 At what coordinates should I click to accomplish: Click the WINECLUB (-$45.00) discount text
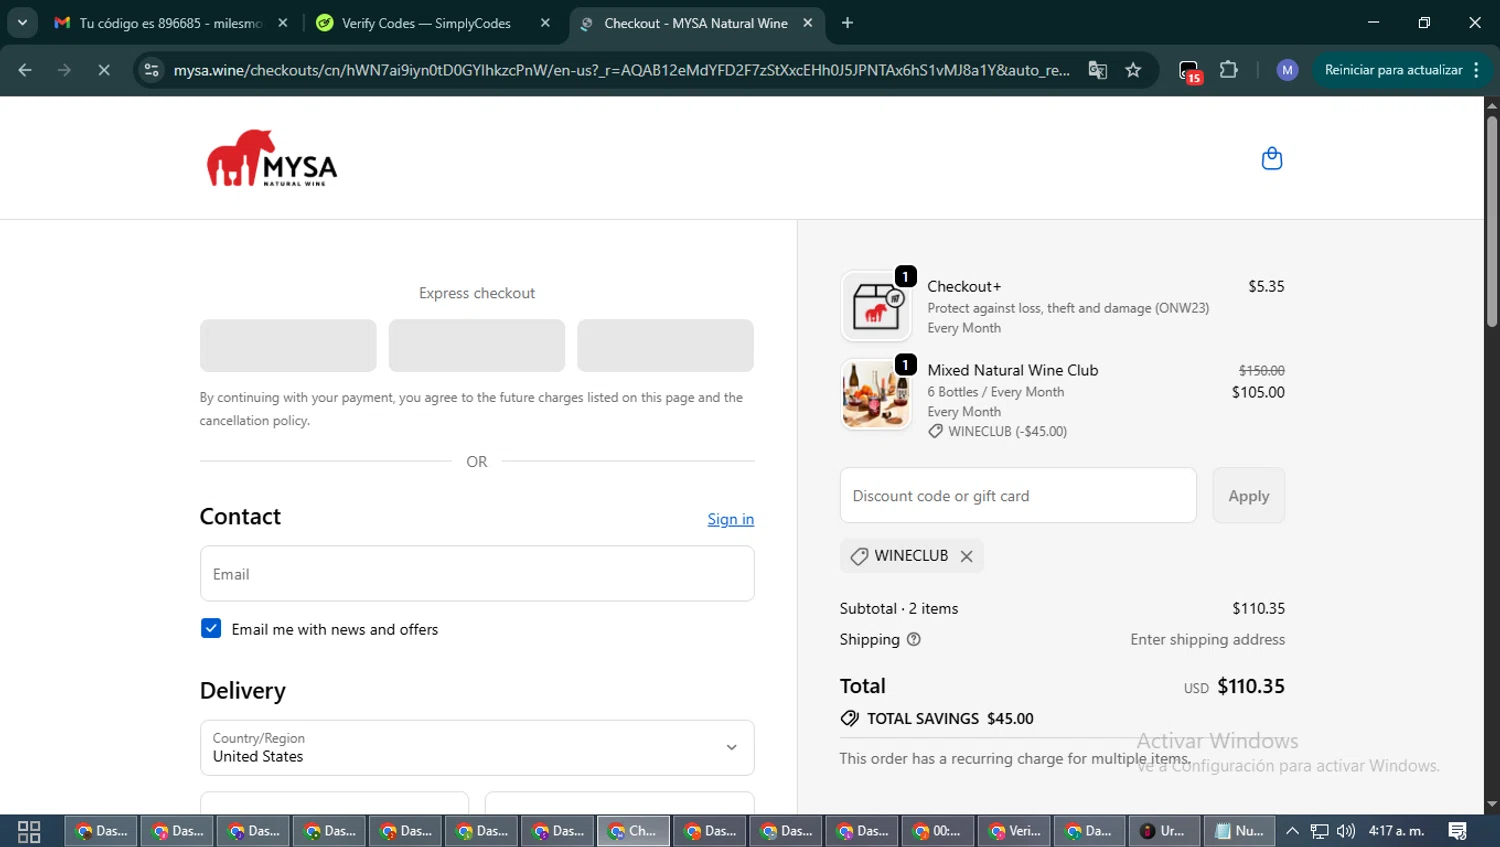click(x=1007, y=432)
